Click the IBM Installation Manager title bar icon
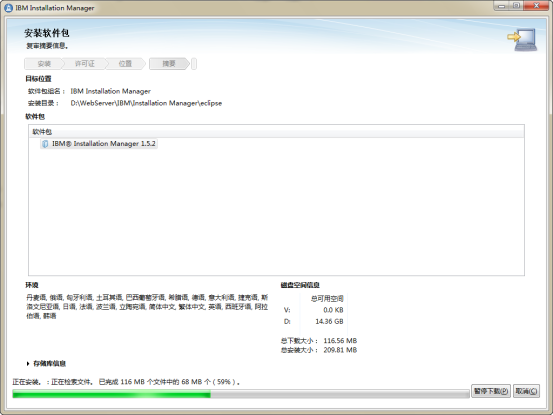 [x=8, y=8]
